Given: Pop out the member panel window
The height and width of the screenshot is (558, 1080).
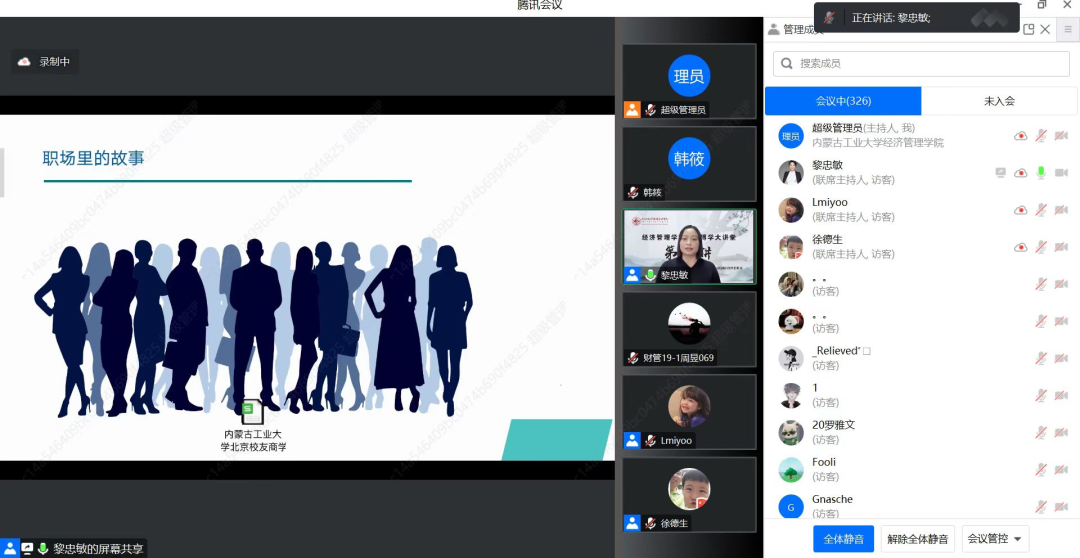Looking at the screenshot, I should (1029, 30).
